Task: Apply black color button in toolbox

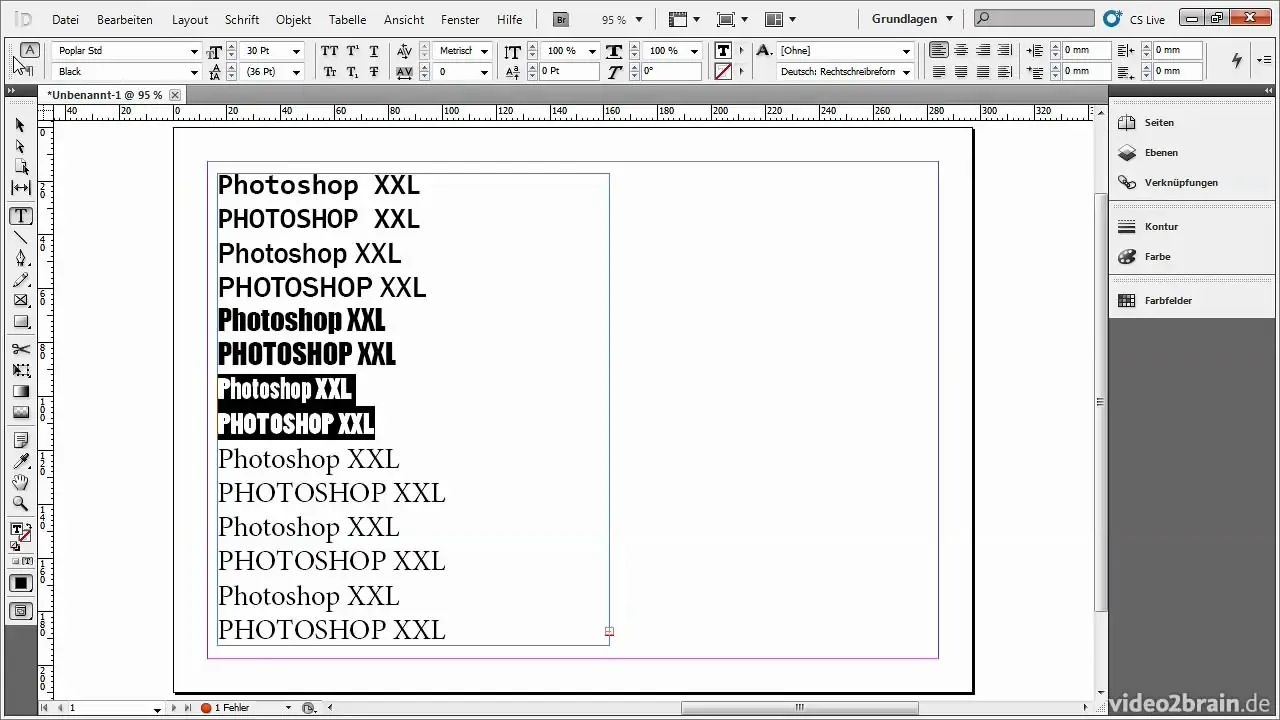Action: point(21,583)
